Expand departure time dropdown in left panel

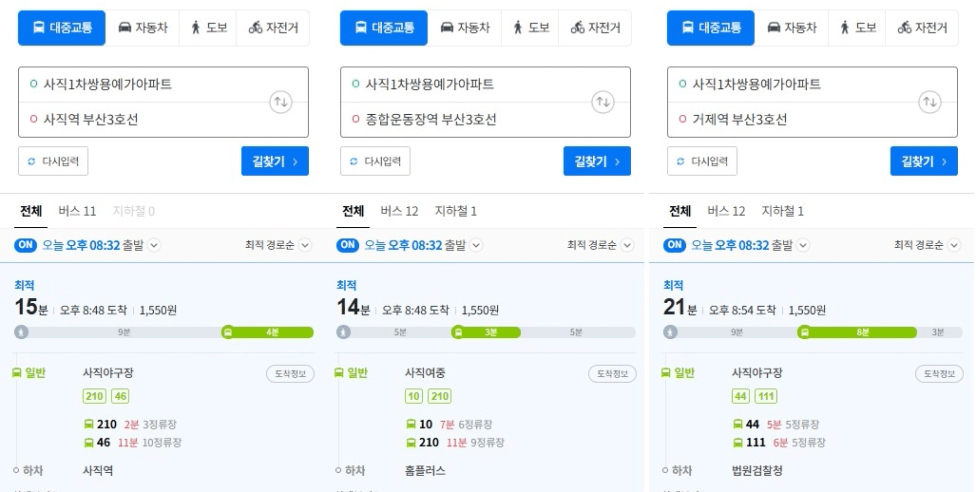click(154, 245)
